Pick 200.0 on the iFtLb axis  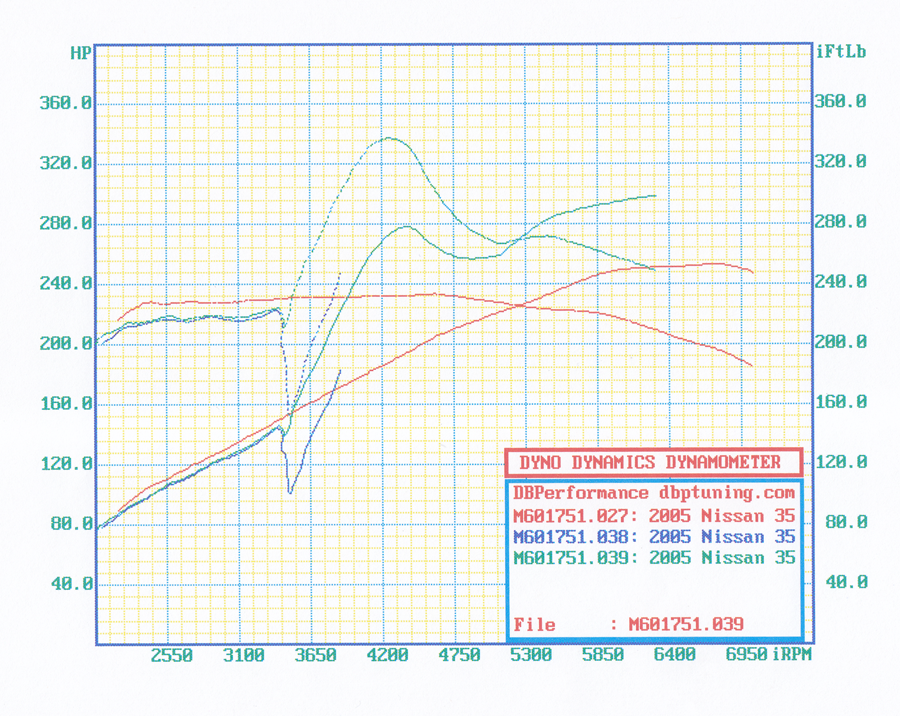click(x=841, y=342)
